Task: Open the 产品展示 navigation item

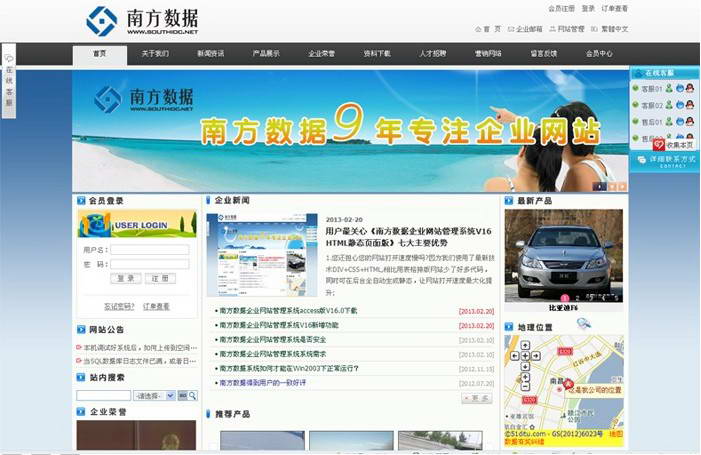Action: [266, 54]
